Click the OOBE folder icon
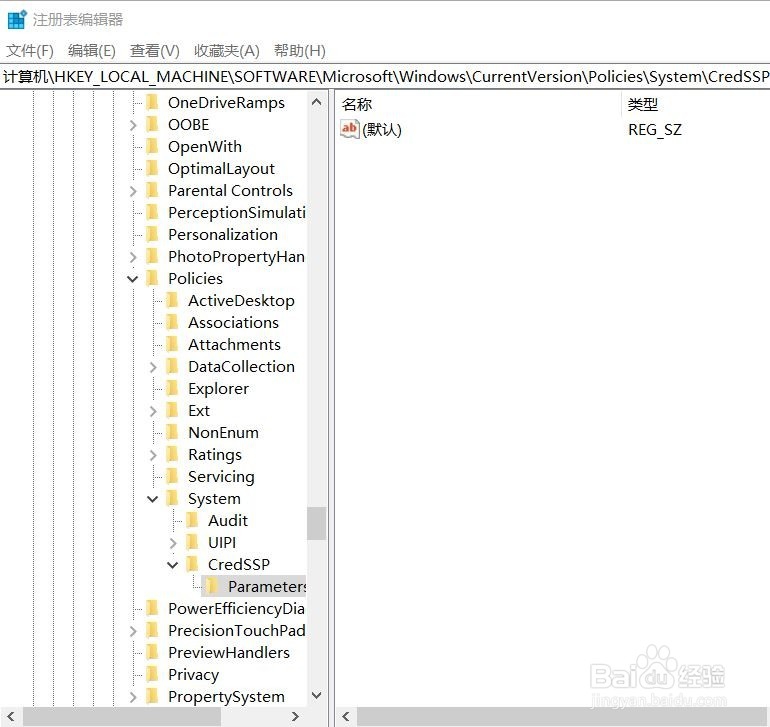 pyautogui.click(x=153, y=124)
